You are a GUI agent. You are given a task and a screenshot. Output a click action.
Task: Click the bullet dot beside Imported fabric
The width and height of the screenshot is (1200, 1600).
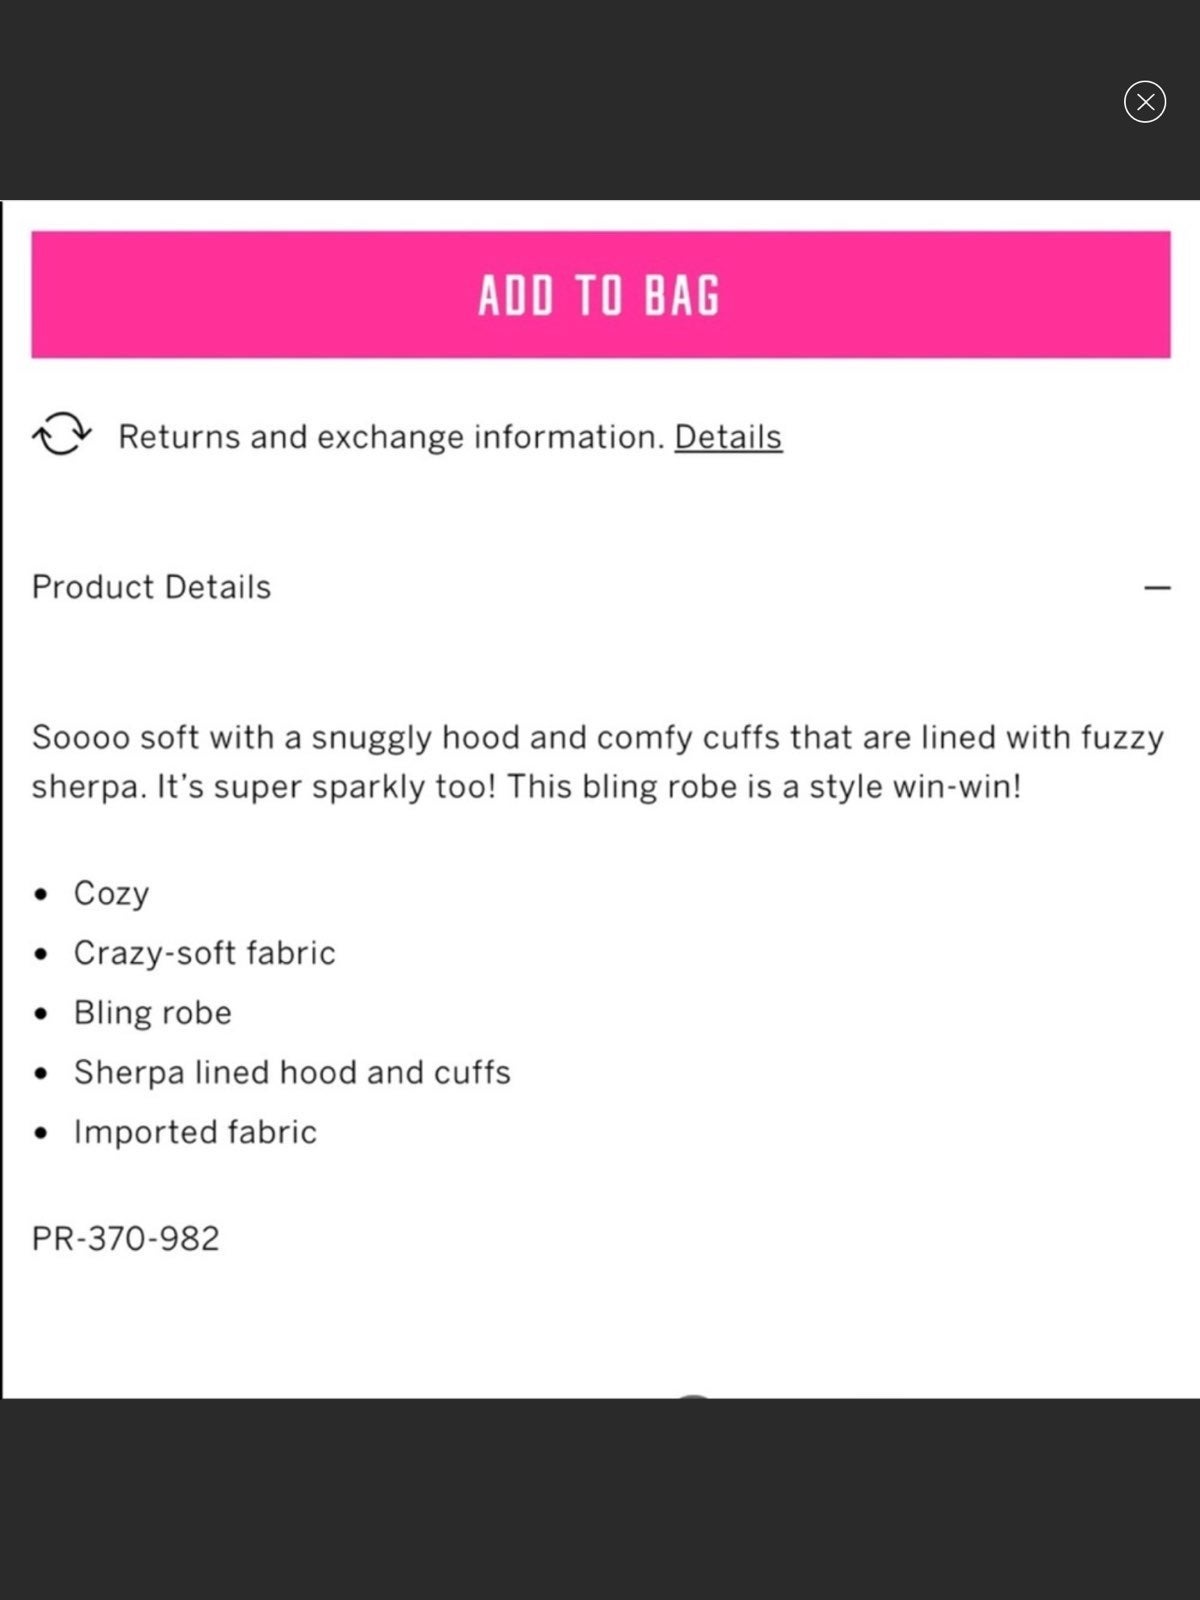[x=40, y=1133]
